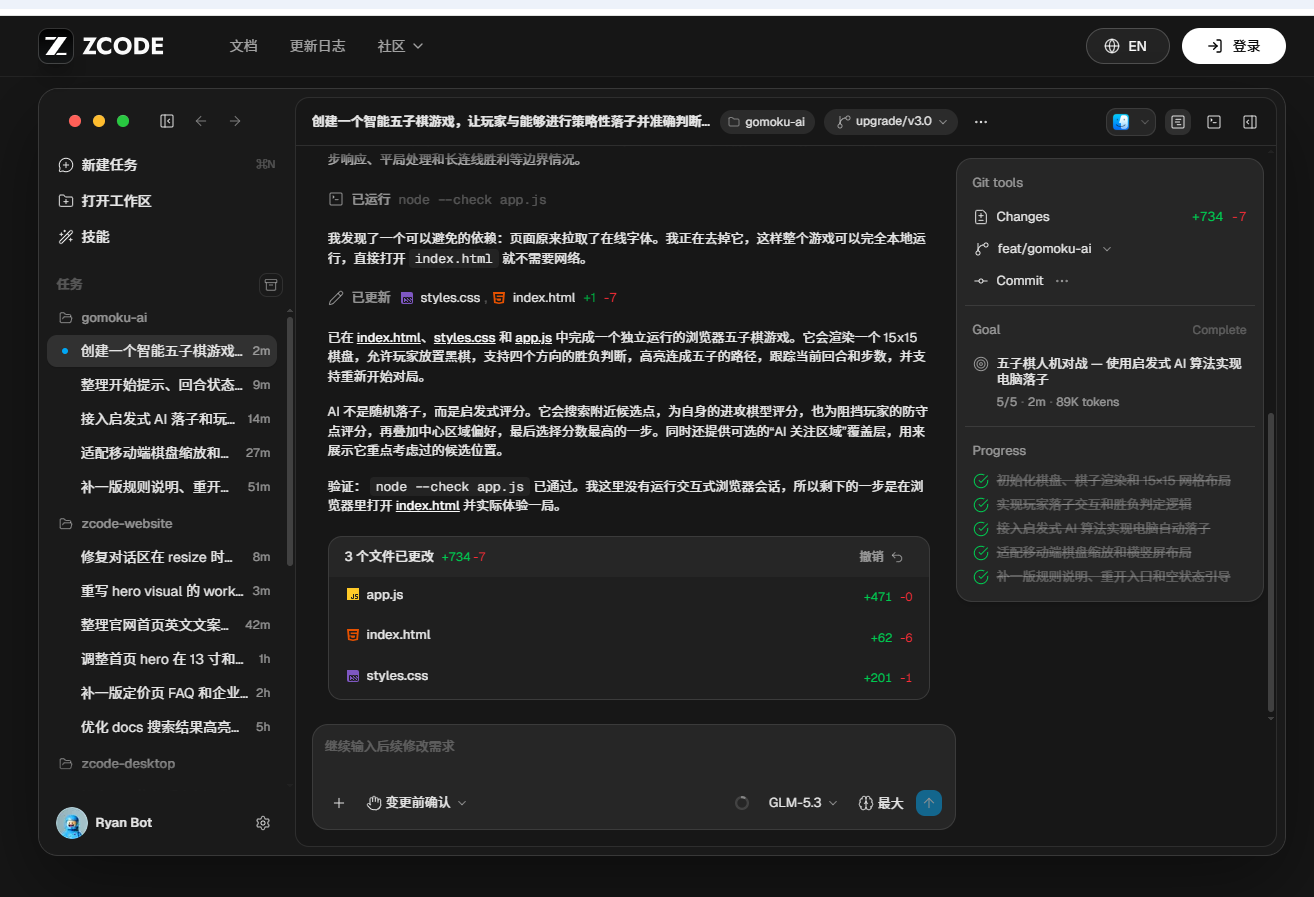Click 撤销 to undo file changes
1314x897 pixels.
881,557
